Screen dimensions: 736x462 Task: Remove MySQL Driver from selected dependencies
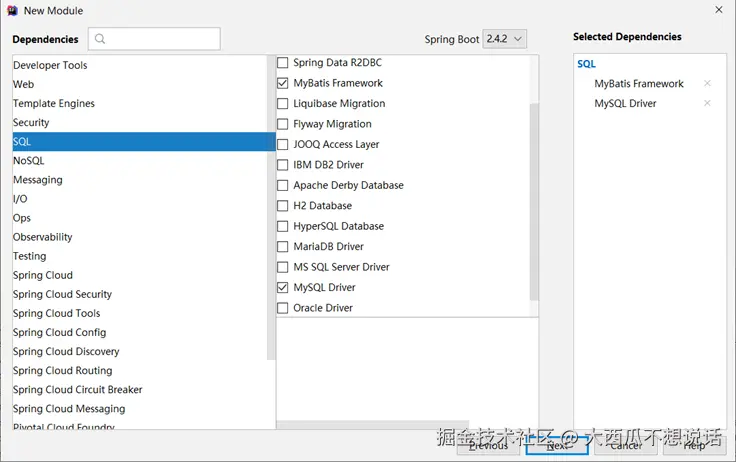[707, 103]
